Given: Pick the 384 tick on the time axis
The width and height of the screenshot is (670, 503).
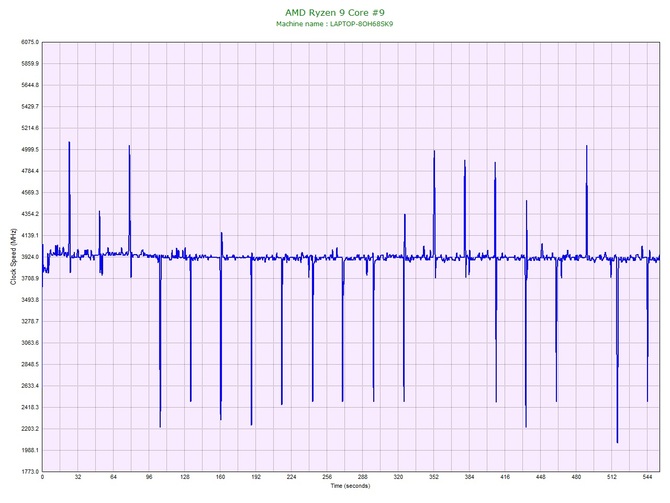Looking at the screenshot, I should pyautogui.click(x=469, y=477).
